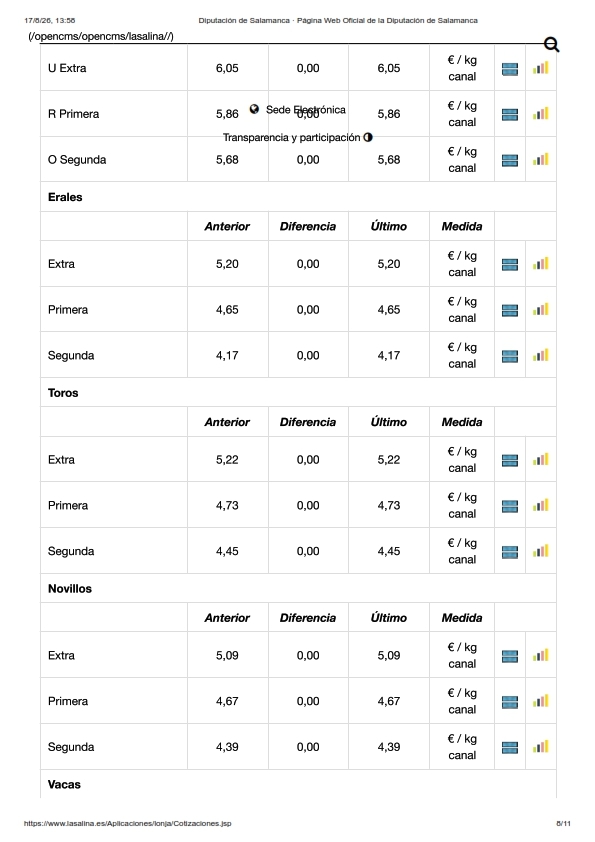The image size is (595, 842).
Task: Click the search magnifier icon
Action: (x=552, y=45)
